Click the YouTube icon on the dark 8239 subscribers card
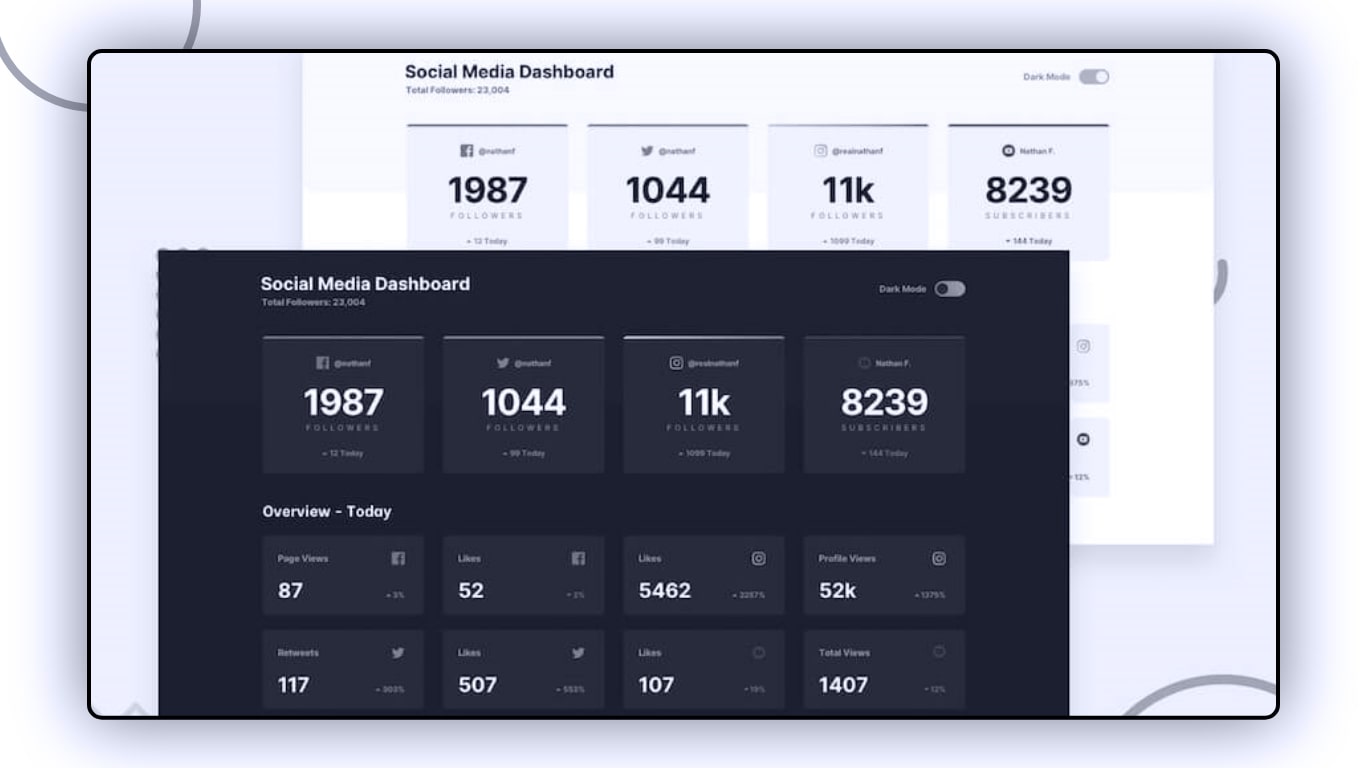The width and height of the screenshot is (1366, 768). tap(864, 363)
